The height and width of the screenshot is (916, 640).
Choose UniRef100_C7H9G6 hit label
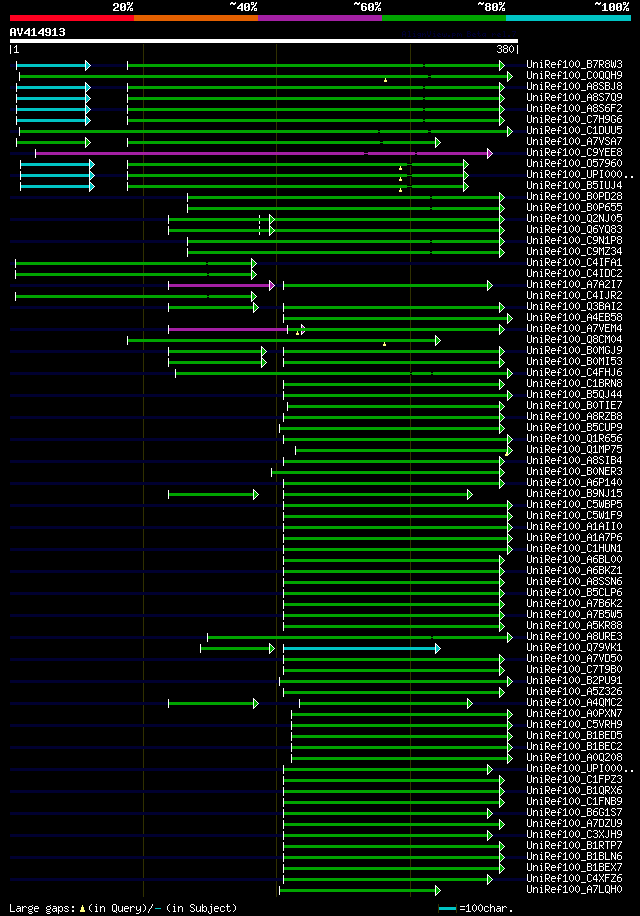point(574,119)
